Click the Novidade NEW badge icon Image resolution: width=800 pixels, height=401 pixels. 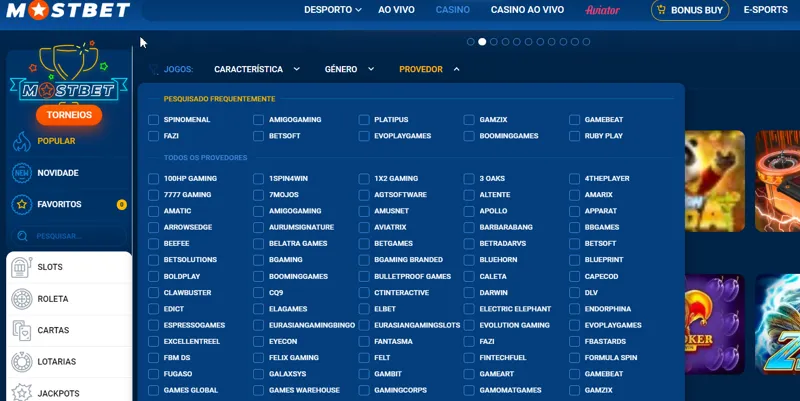(x=22, y=173)
